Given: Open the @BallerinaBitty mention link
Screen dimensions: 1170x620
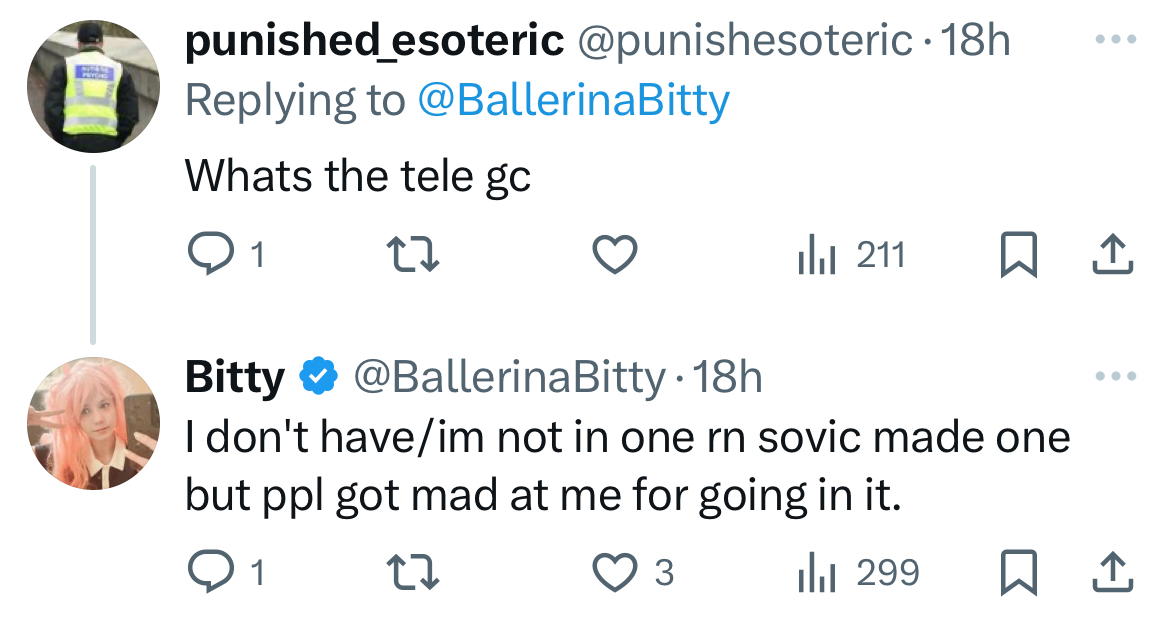Looking at the screenshot, I should click(572, 100).
